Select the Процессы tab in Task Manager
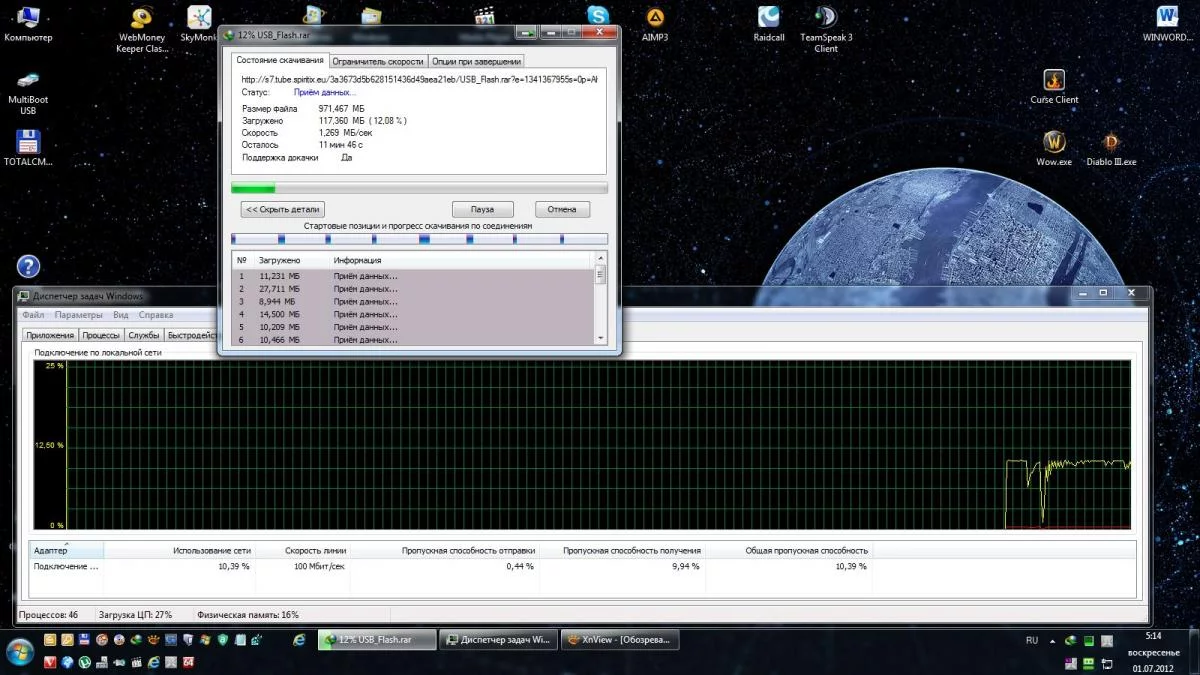This screenshot has height=675, width=1200. tap(101, 335)
